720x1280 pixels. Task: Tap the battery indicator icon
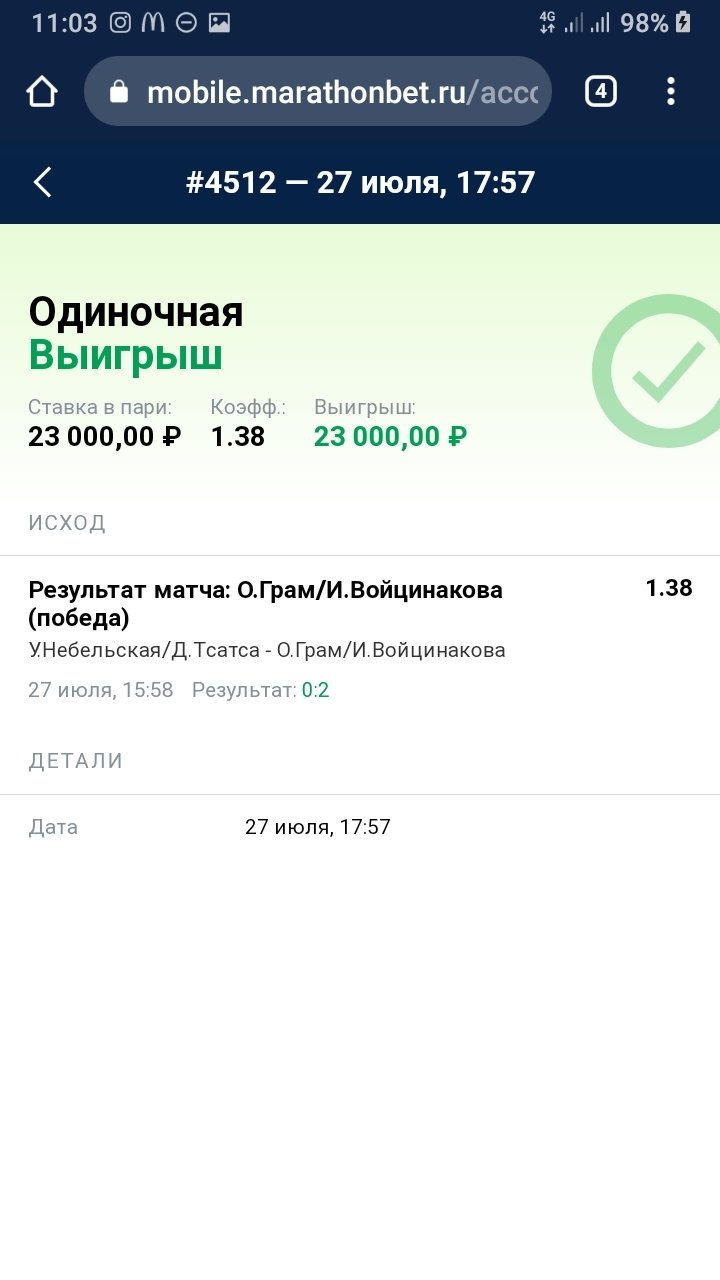[x=684, y=23]
